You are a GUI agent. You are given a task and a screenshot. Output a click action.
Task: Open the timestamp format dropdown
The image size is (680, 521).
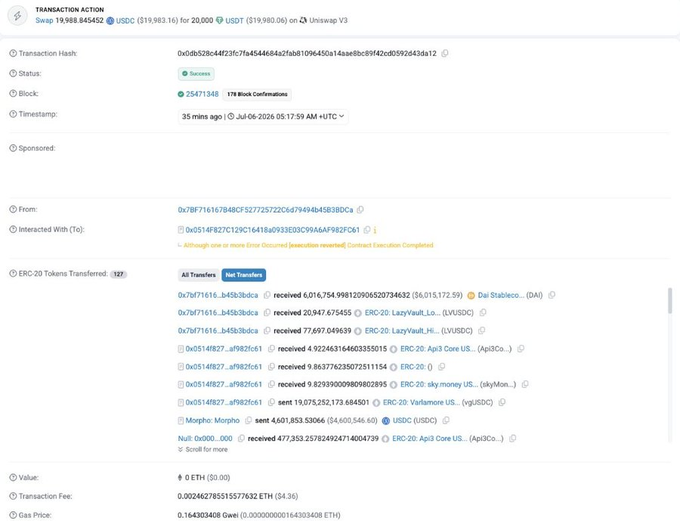tap(263, 117)
